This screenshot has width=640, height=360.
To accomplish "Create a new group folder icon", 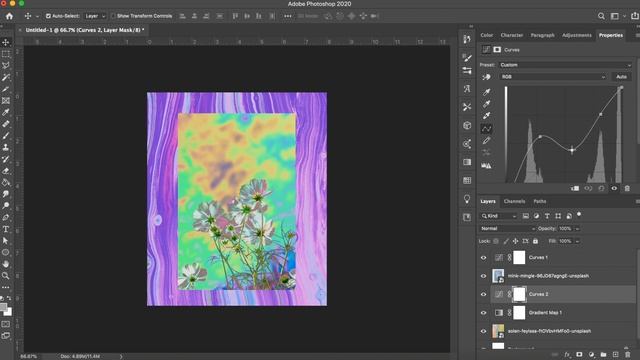I will click(603, 355).
